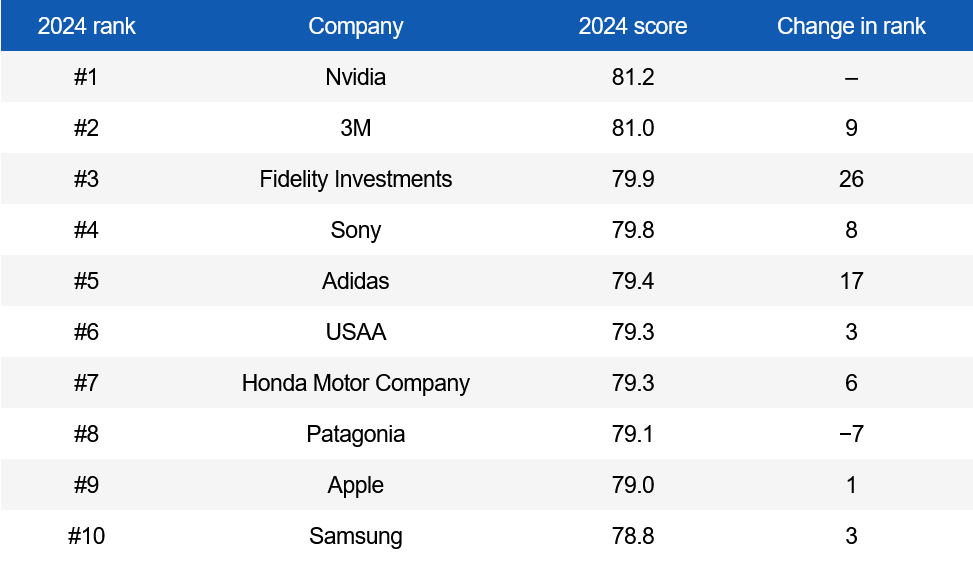This screenshot has width=973, height=562.
Task: Select the Sony company name
Action: [356, 230]
